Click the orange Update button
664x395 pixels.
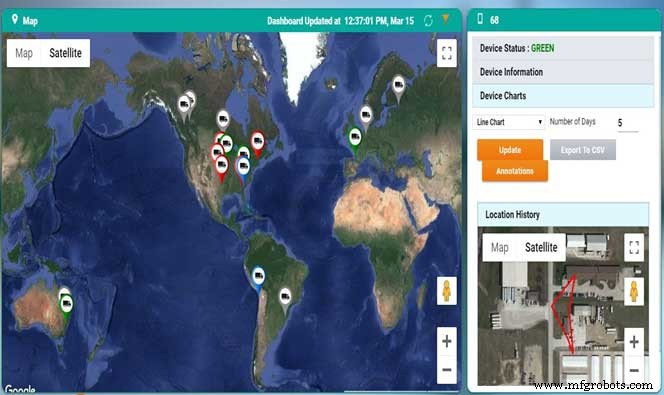[x=510, y=150]
